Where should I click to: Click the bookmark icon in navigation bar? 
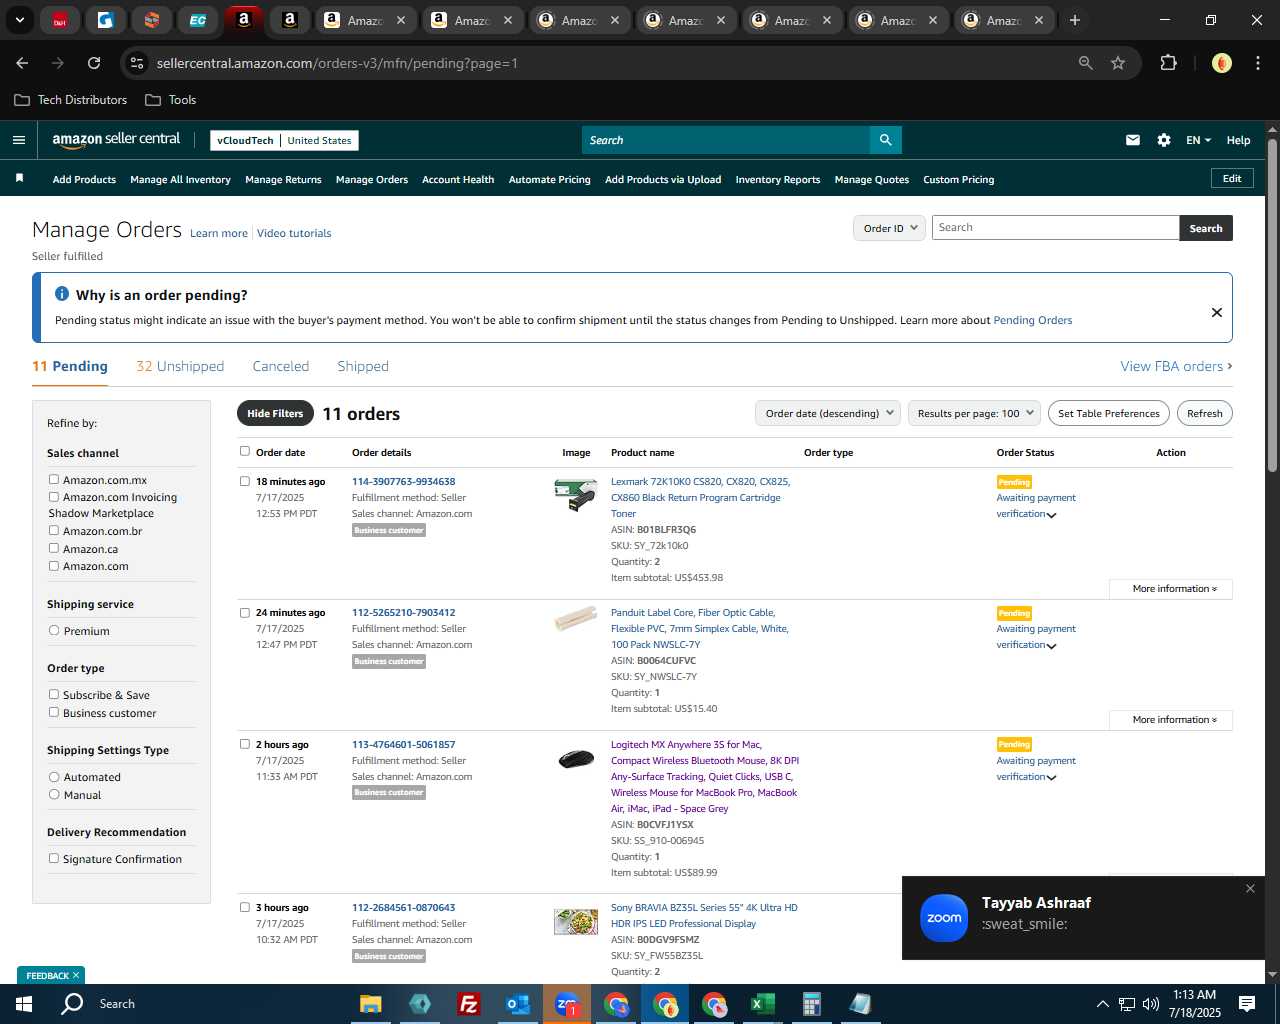[19, 178]
